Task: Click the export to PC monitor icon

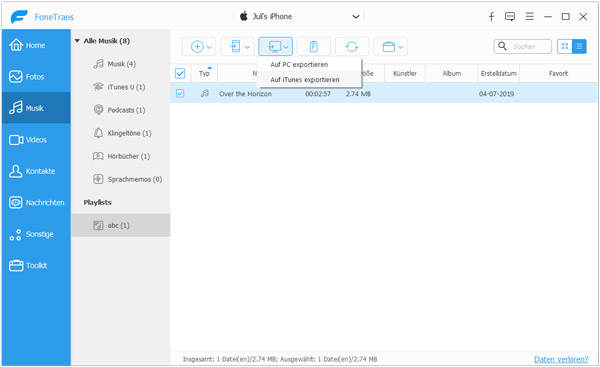Action: 274,47
